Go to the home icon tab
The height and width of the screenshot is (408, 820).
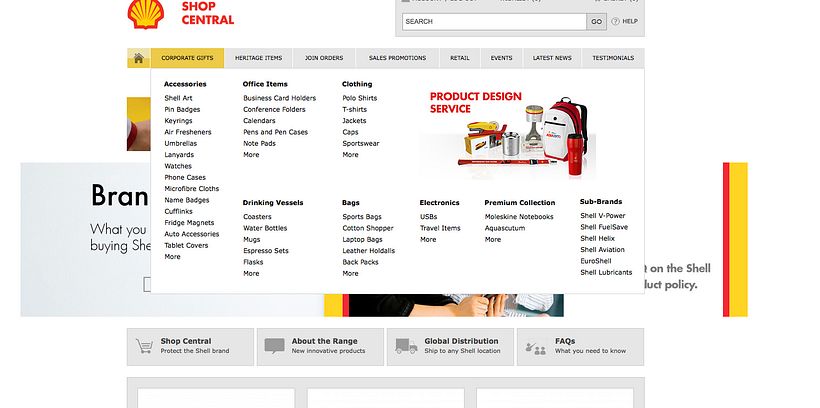pyautogui.click(x=139, y=58)
